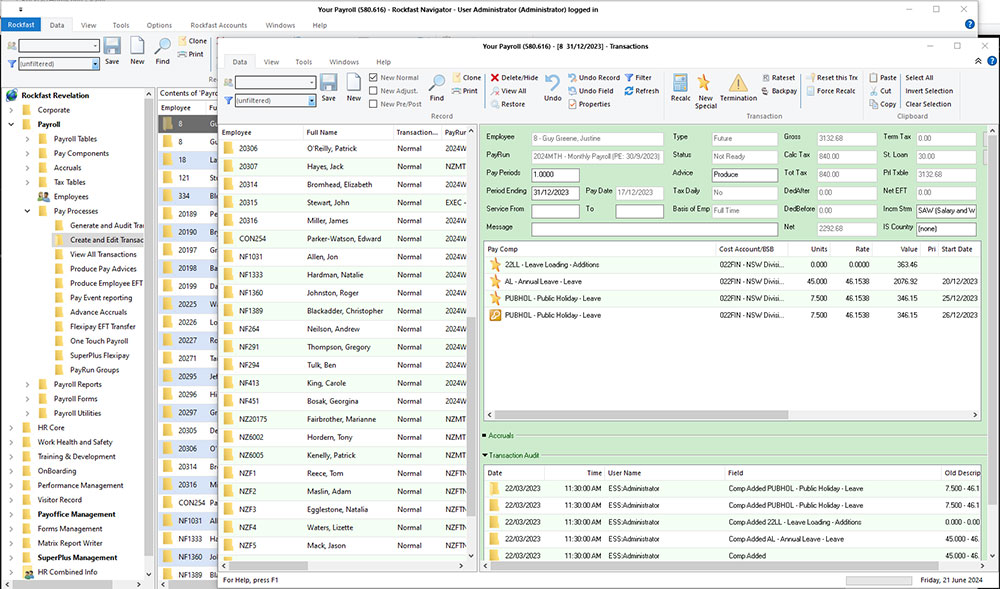Select Employees in the Payroll tree
This screenshot has width=1000, height=589.
(71, 197)
